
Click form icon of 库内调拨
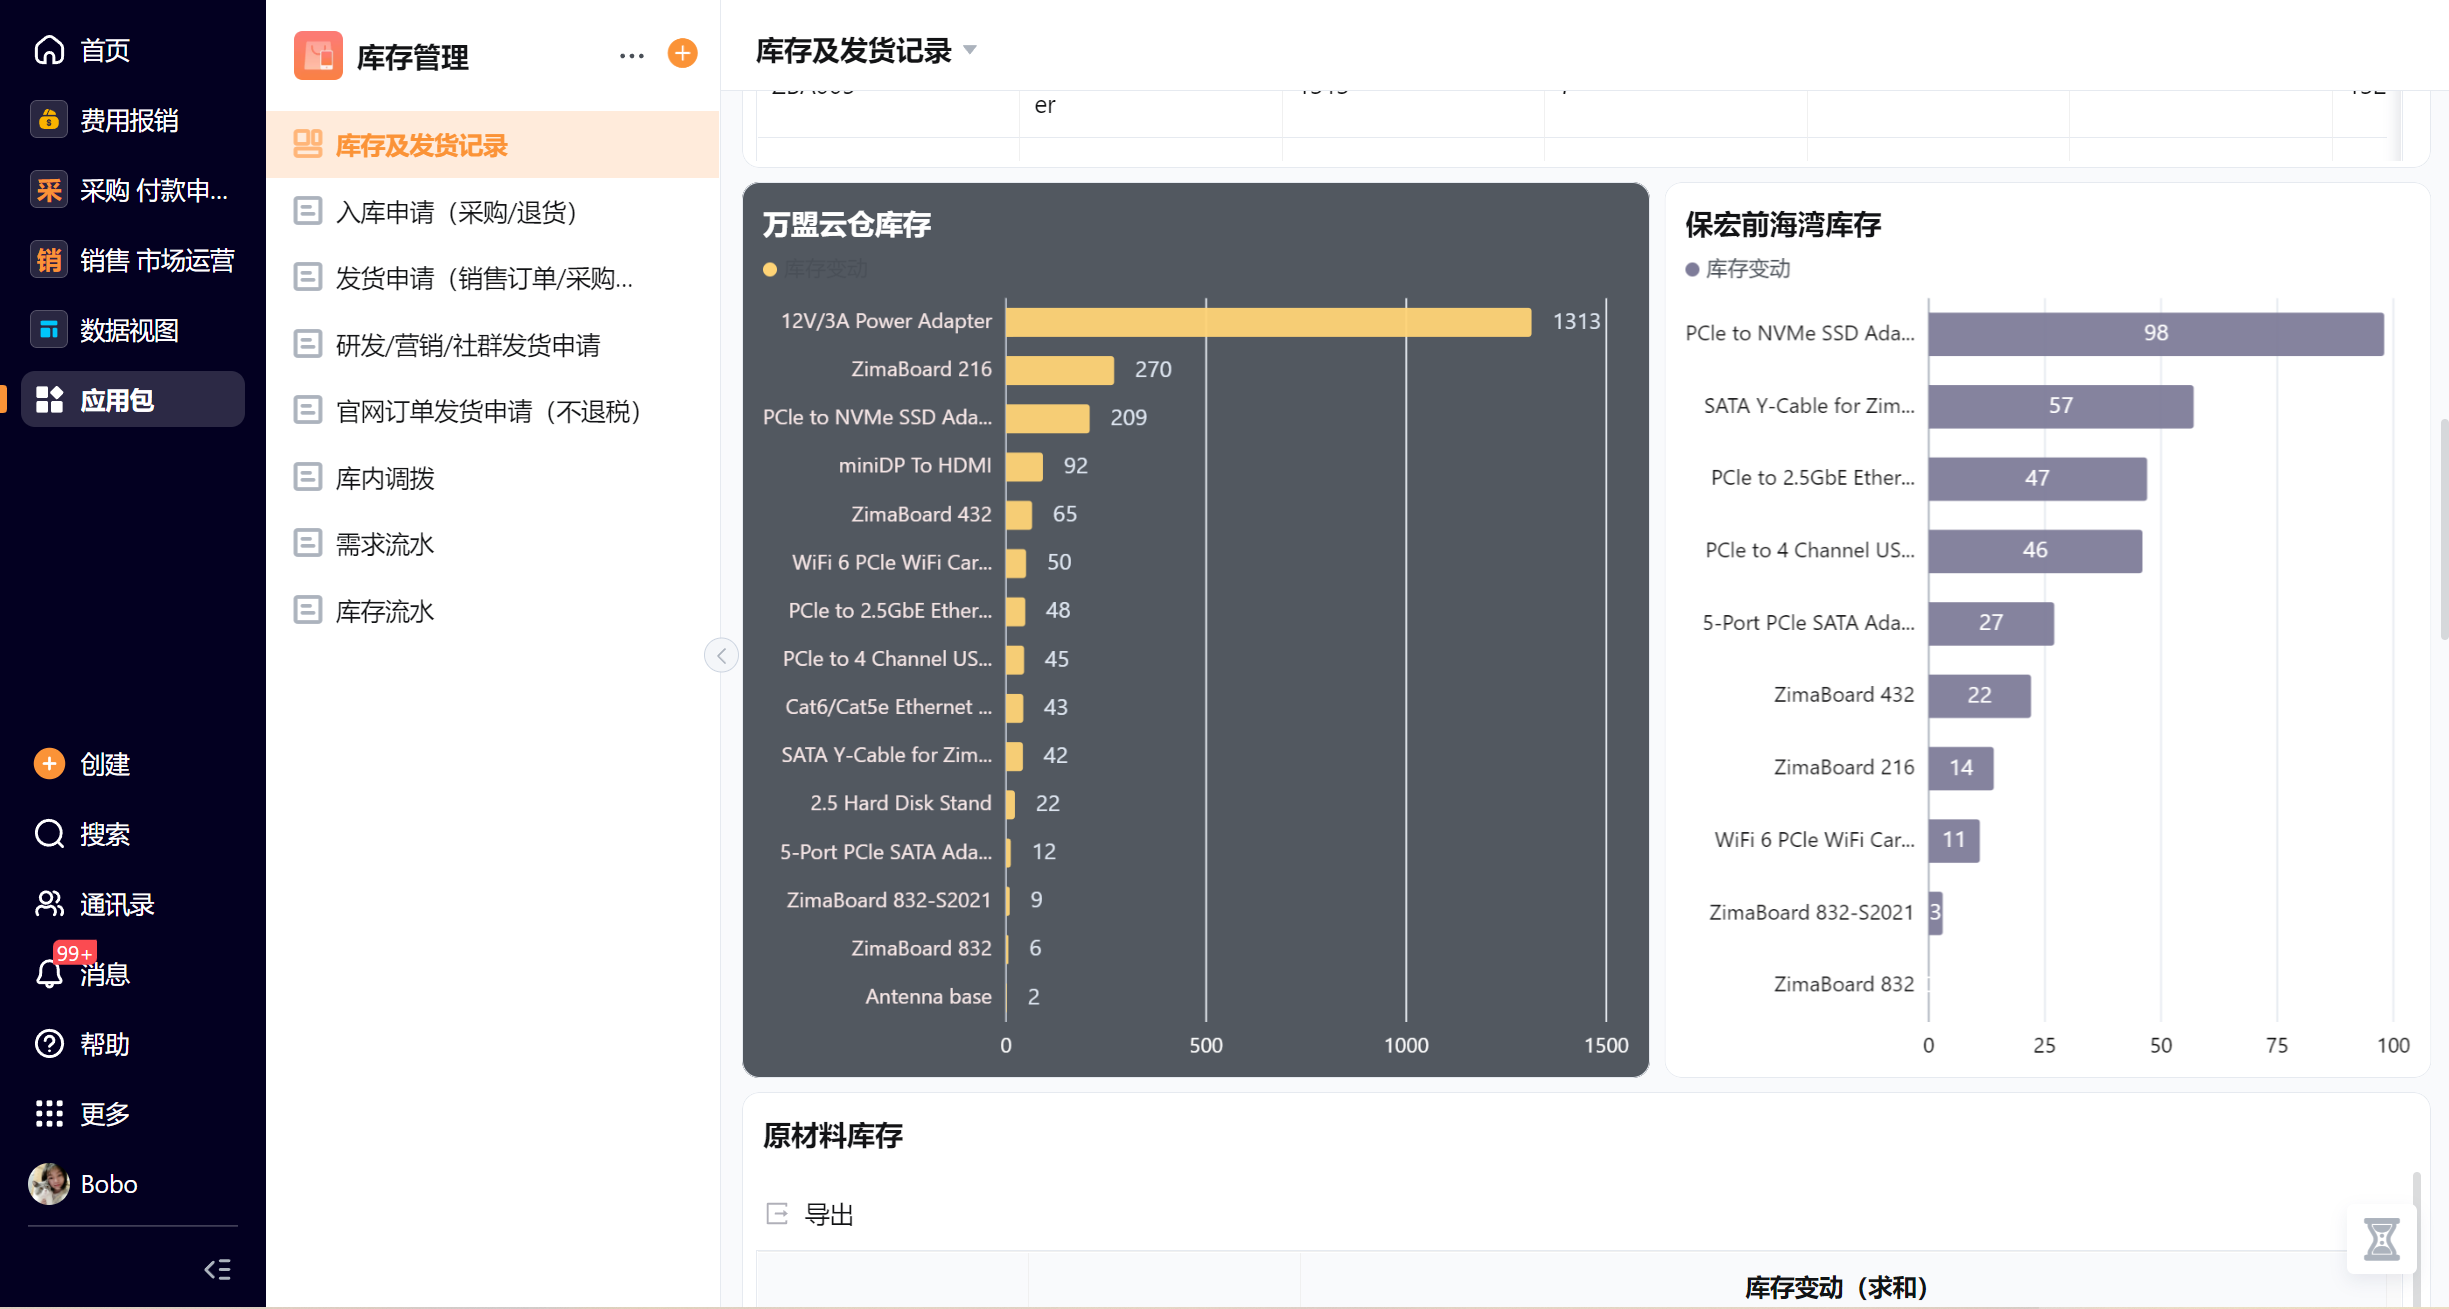[307, 477]
